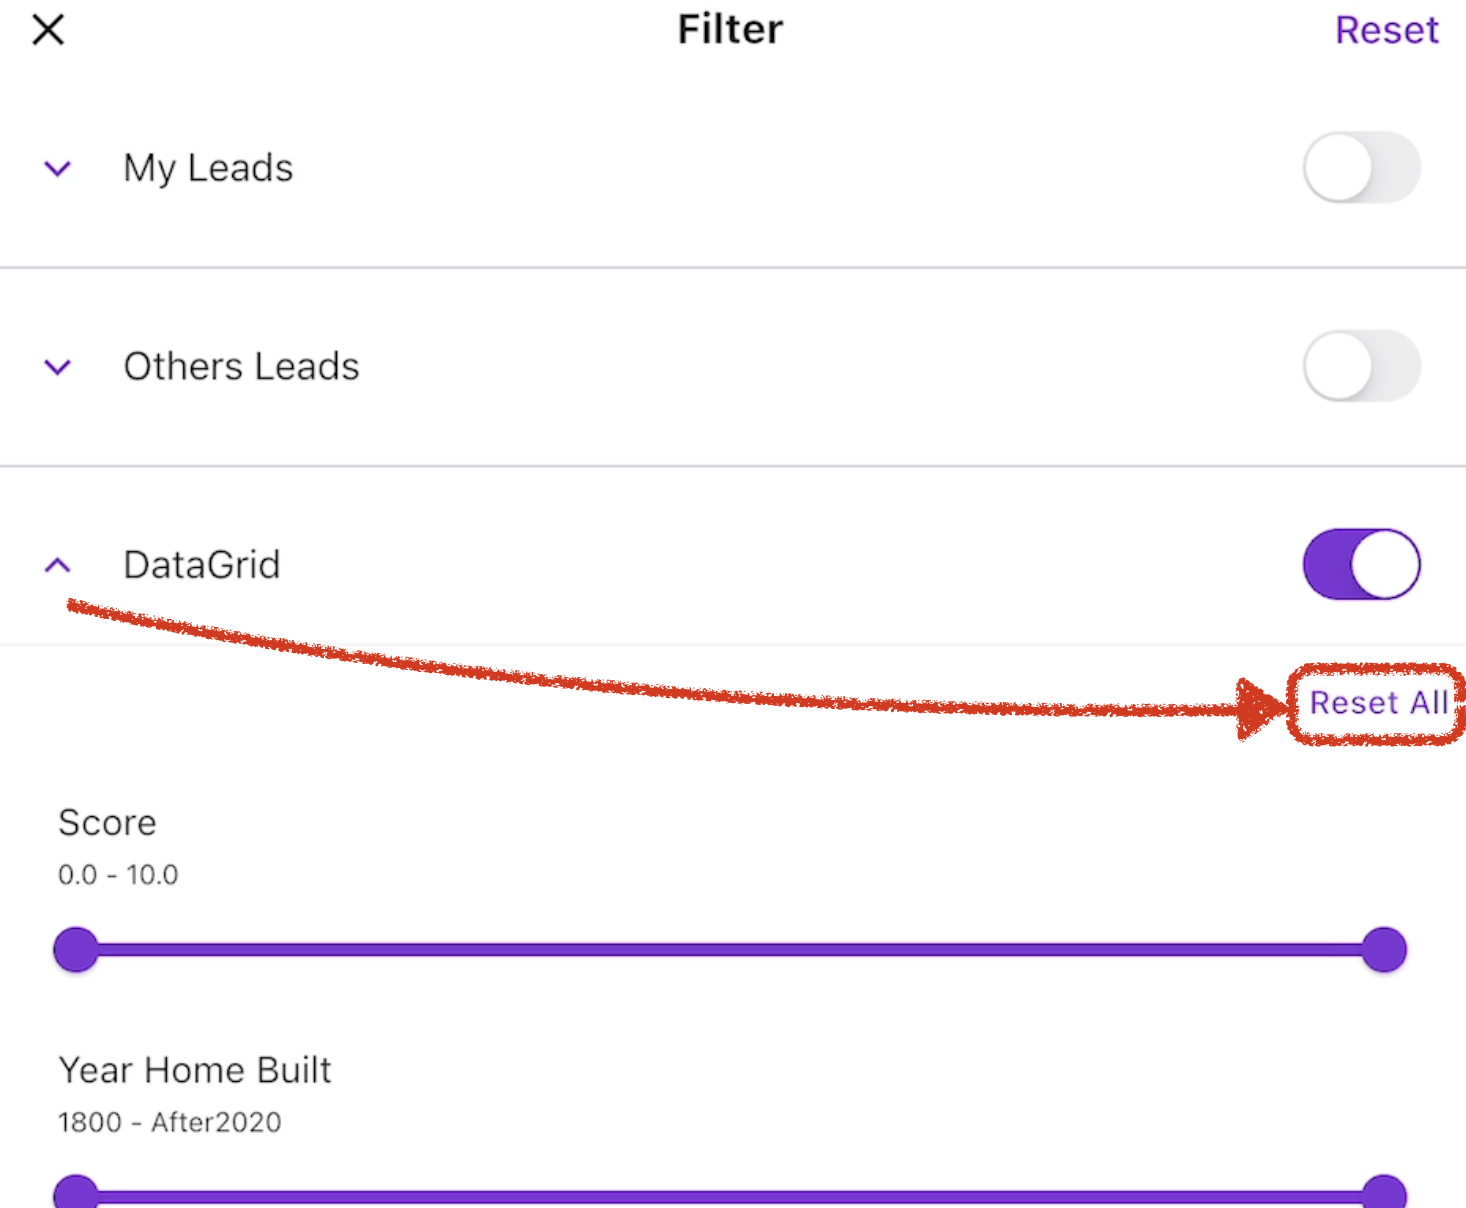Screen dimensions: 1466x1208
Task: Grab the Score slider minimum handle
Action: (76, 950)
